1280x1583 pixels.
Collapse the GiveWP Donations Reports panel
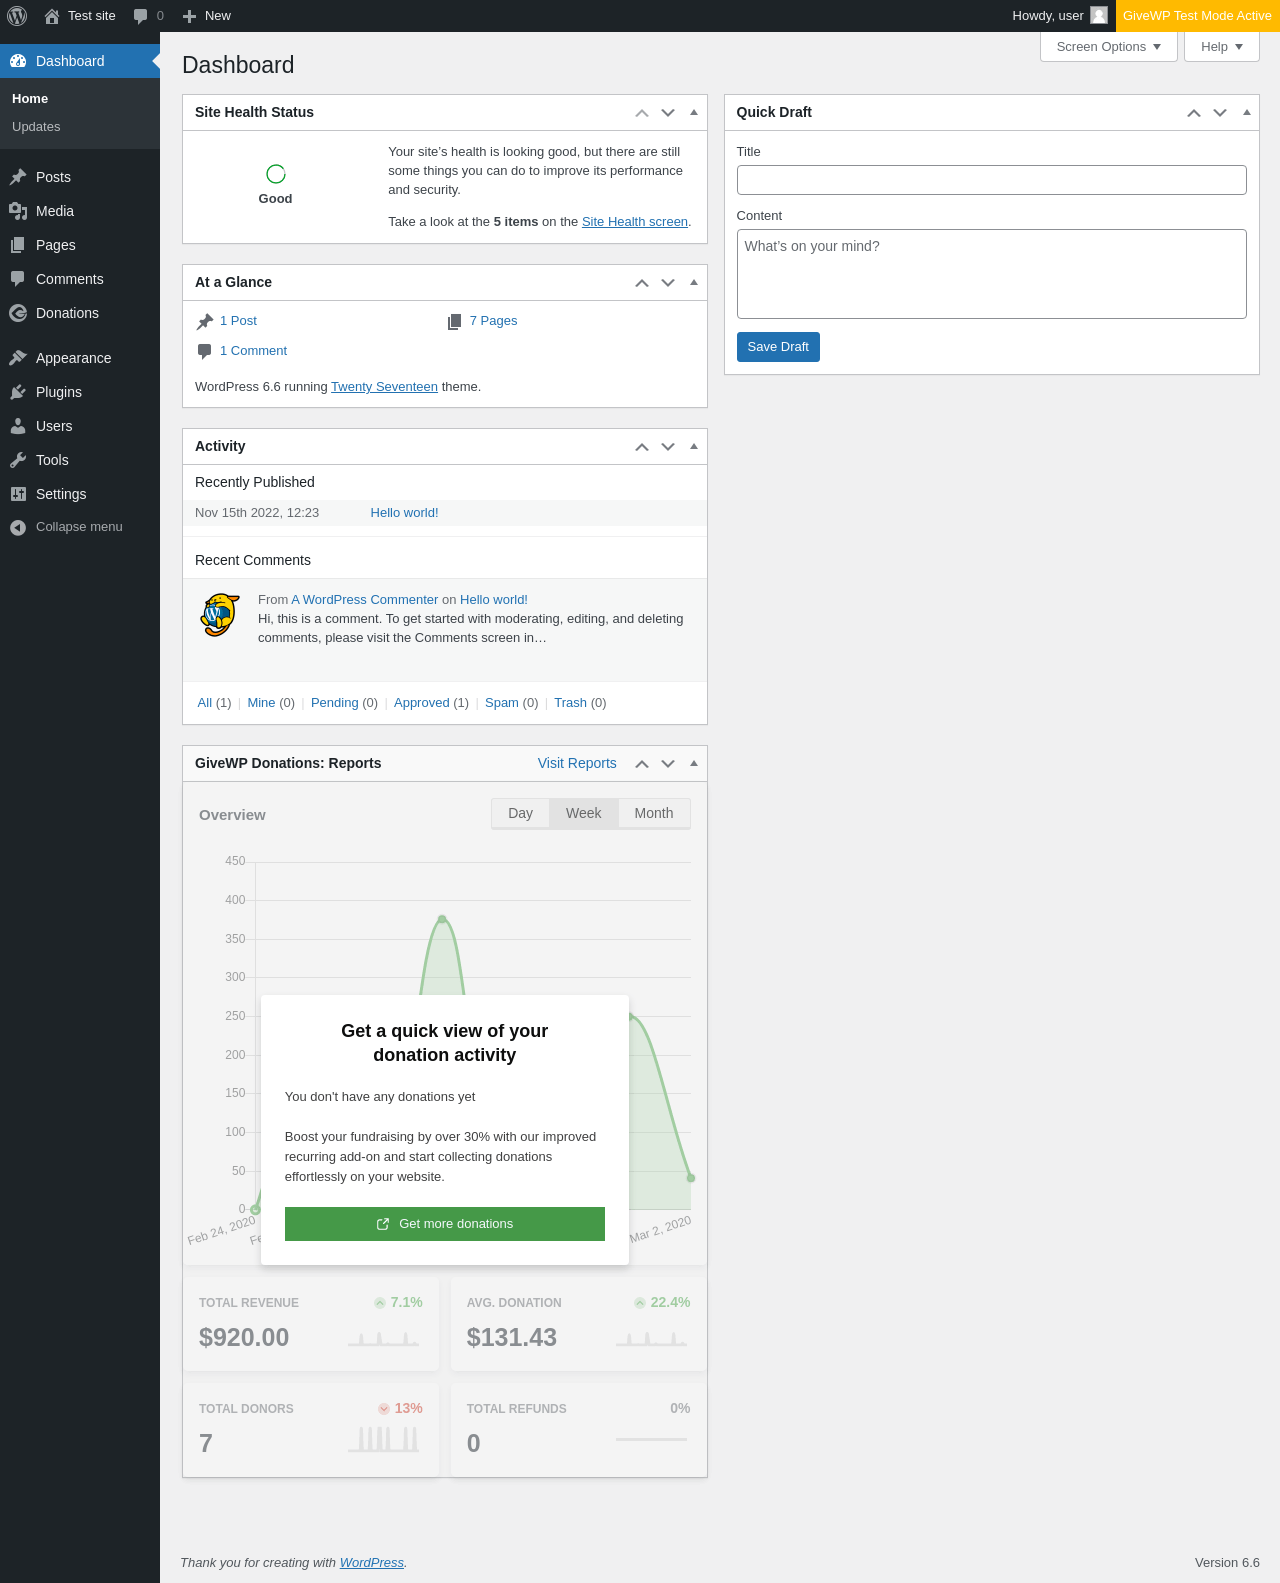coord(694,764)
